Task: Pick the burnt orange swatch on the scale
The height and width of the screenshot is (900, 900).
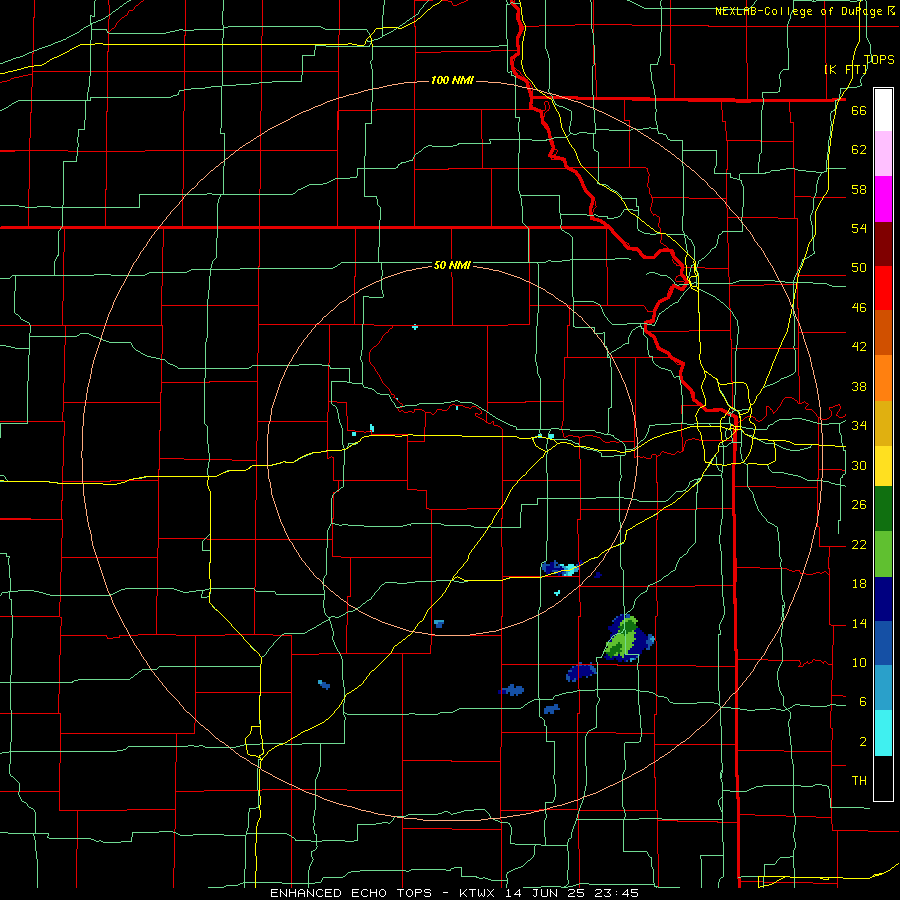Action: point(883,333)
